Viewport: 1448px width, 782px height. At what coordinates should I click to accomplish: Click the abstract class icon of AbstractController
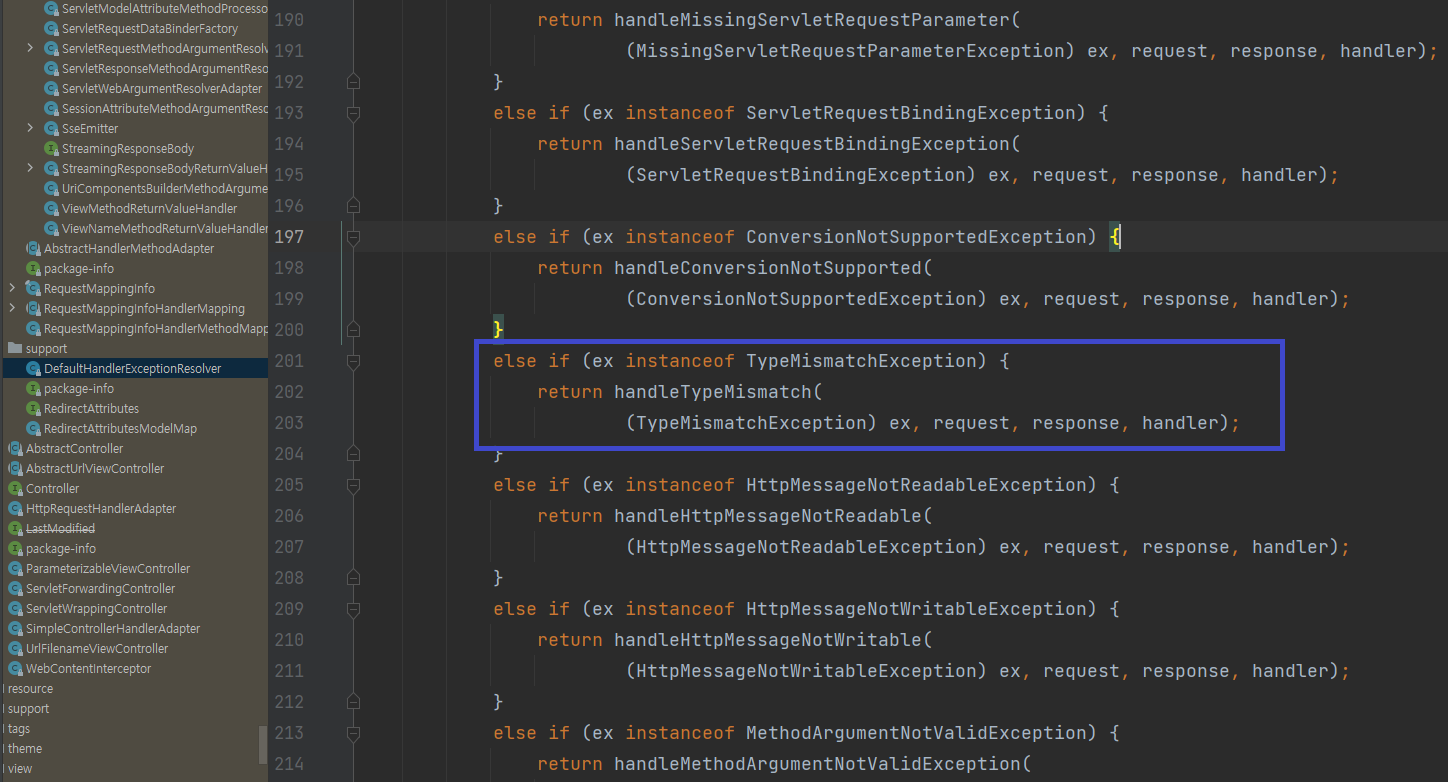16,449
